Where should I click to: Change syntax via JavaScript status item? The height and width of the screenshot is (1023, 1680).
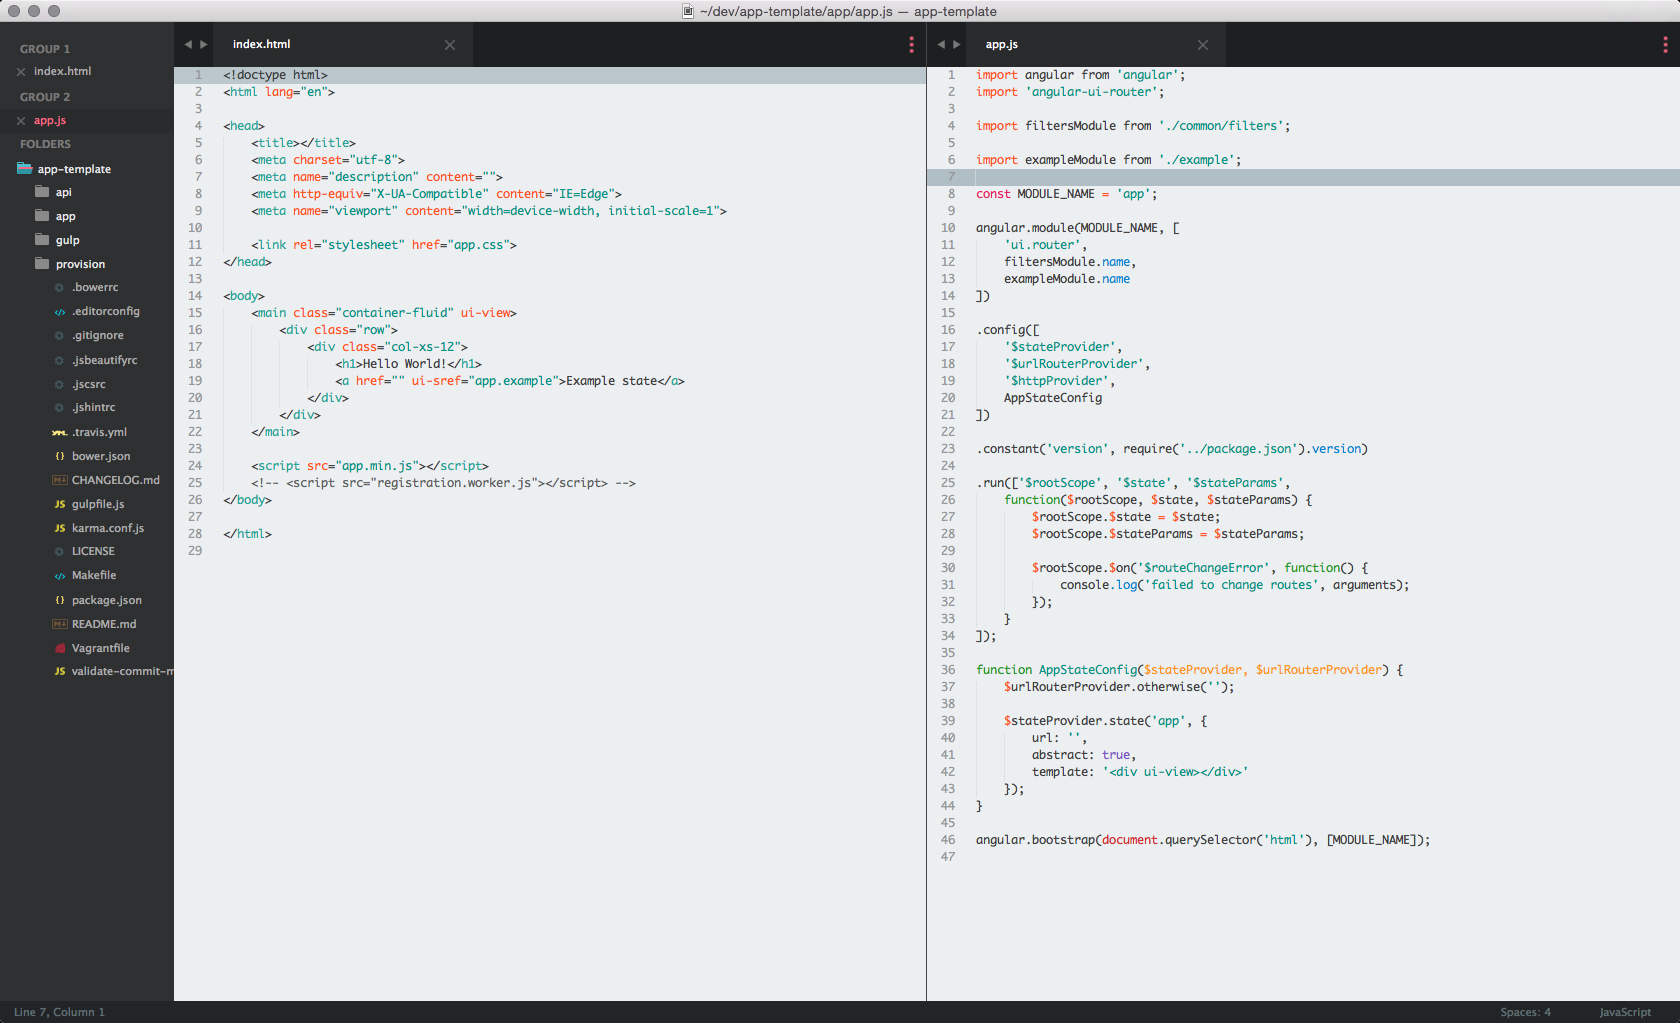tap(1625, 1012)
